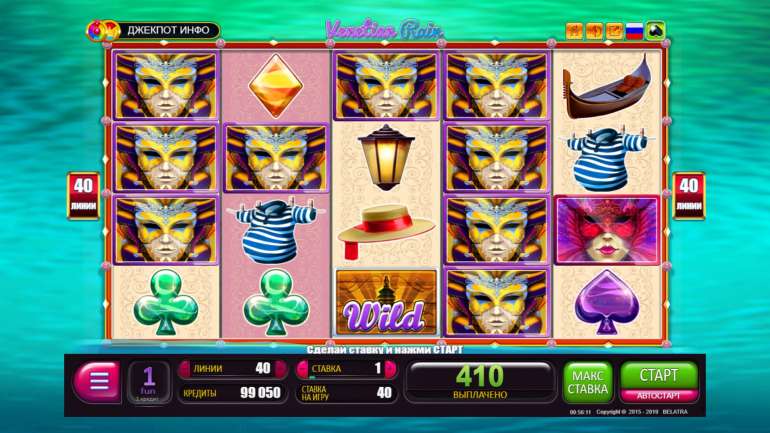Click the 1 Fun denomination selector

pyautogui.click(x=148, y=382)
